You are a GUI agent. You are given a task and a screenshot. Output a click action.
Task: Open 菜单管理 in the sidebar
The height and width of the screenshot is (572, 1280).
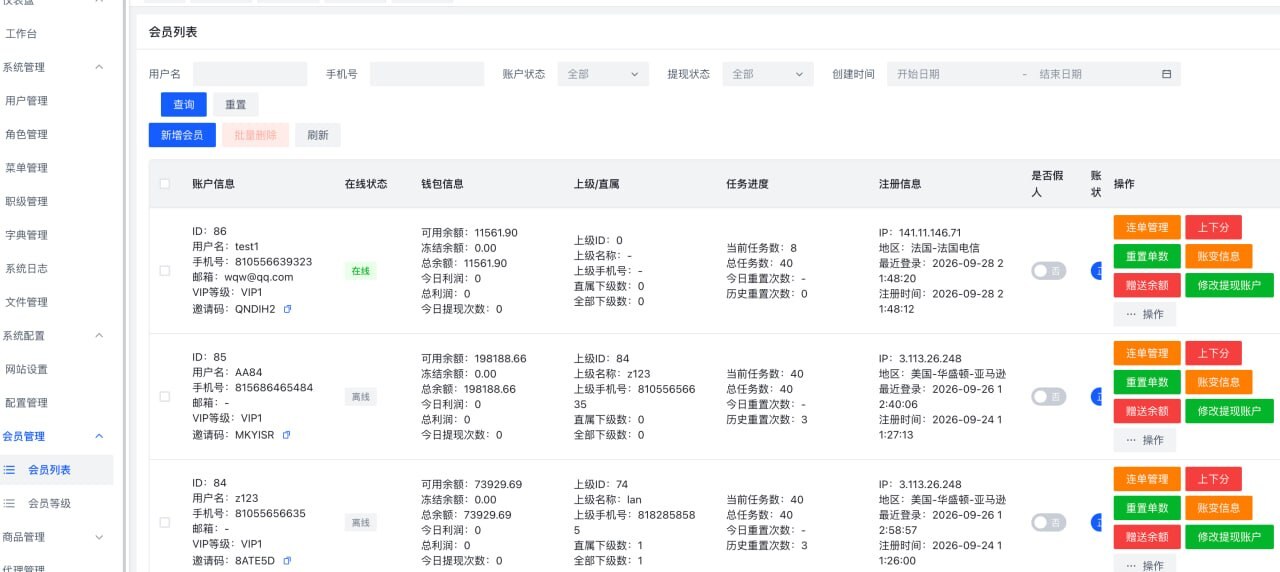(x=27, y=168)
